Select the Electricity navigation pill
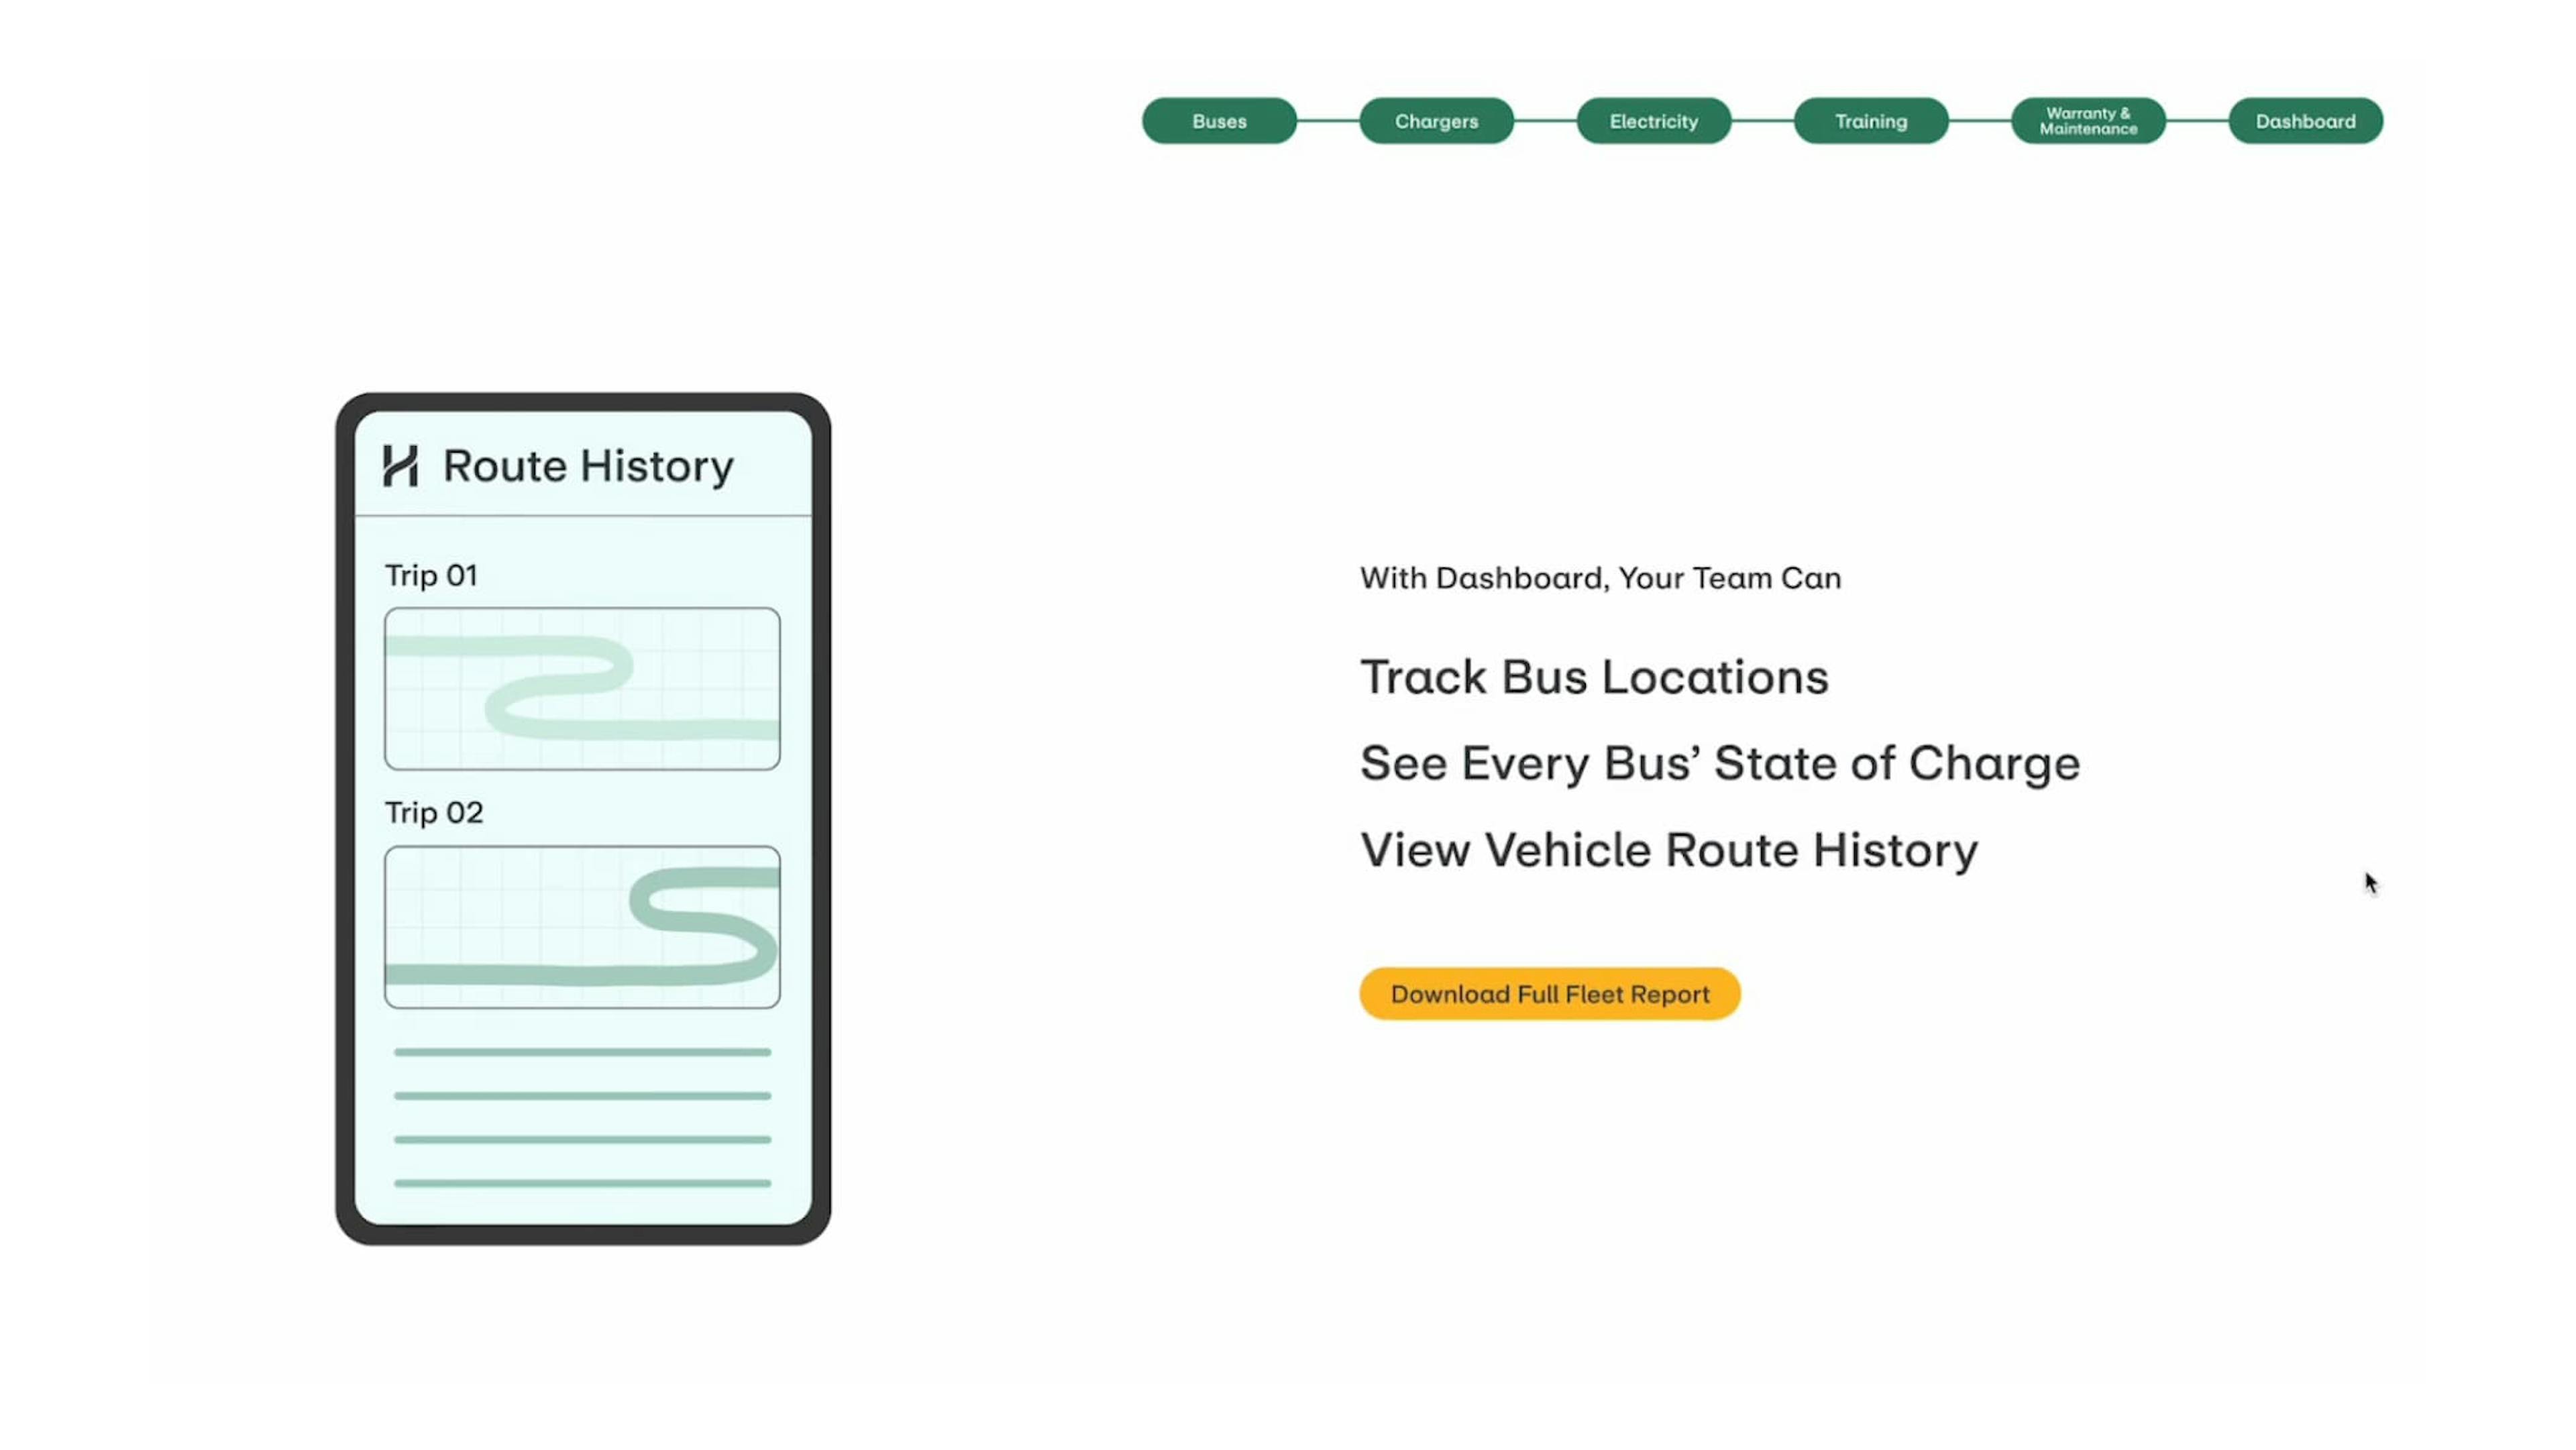The image size is (2576, 1450). (x=1653, y=121)
